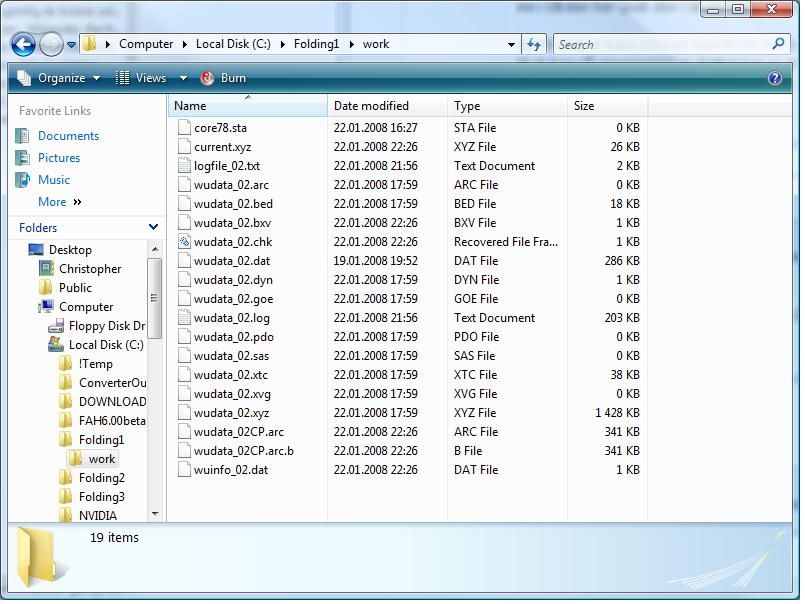Show More favorite links
The width and height of the screenshot is (805, 604).
click(x=60, y=202)
